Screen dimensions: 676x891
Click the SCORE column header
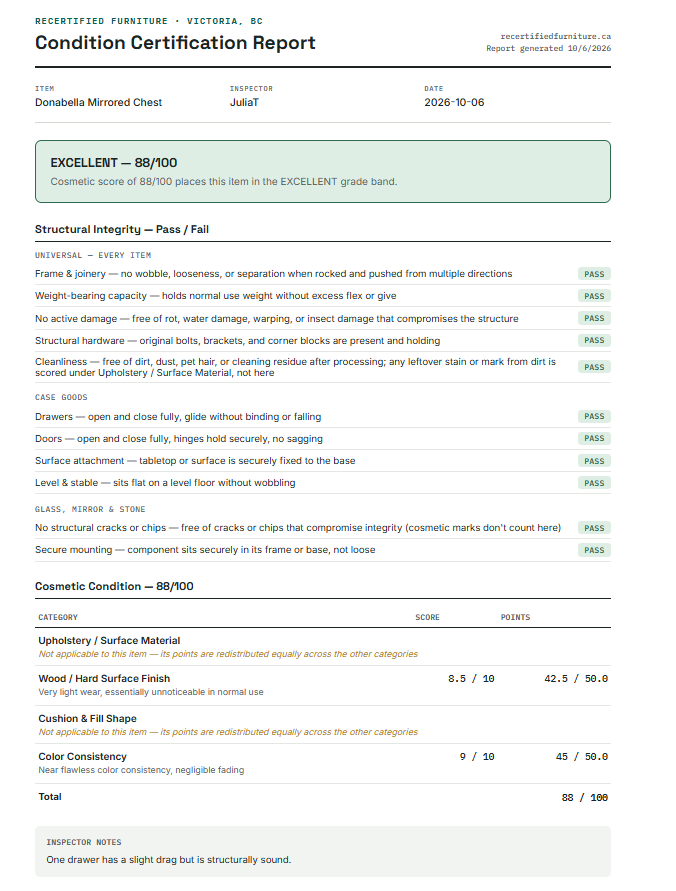coord(427,617)
